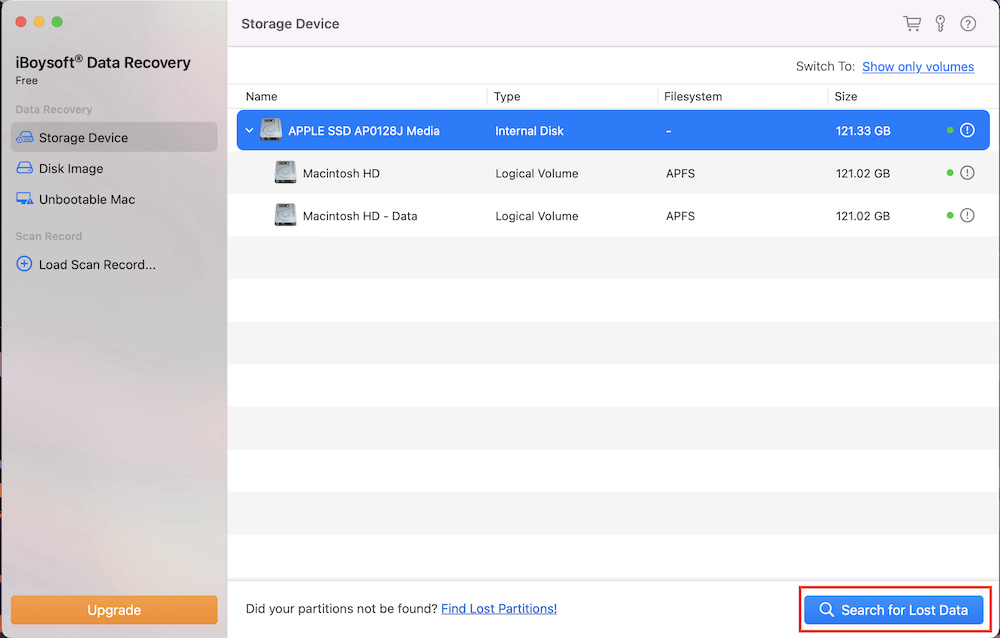The width and height of the screenshot is (1000, 638).
Task: Select the APPLE SSD AP0128J Media name
Action: (x=364, y=131)
